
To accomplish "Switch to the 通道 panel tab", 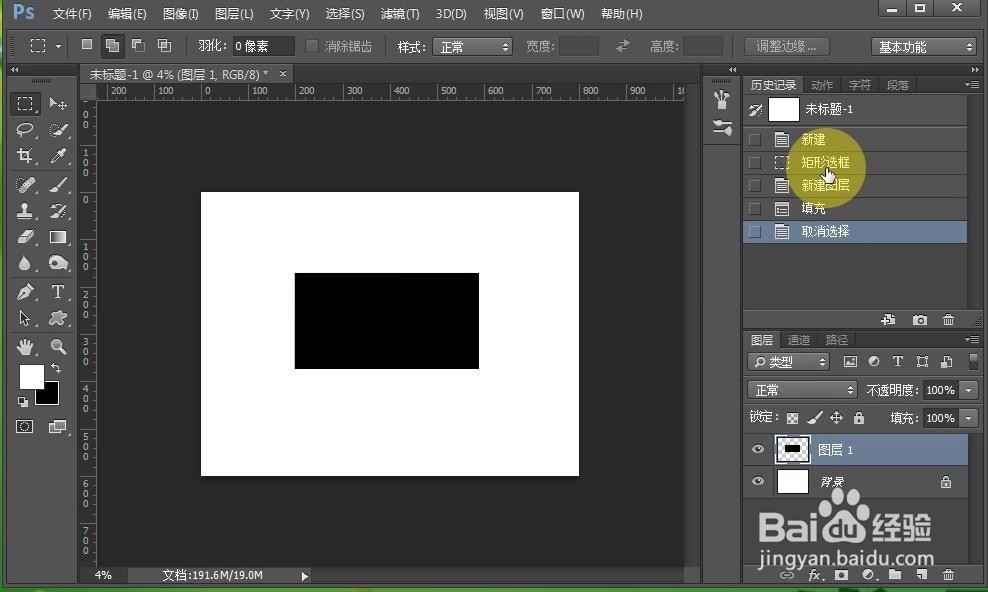I will (798, 339).
